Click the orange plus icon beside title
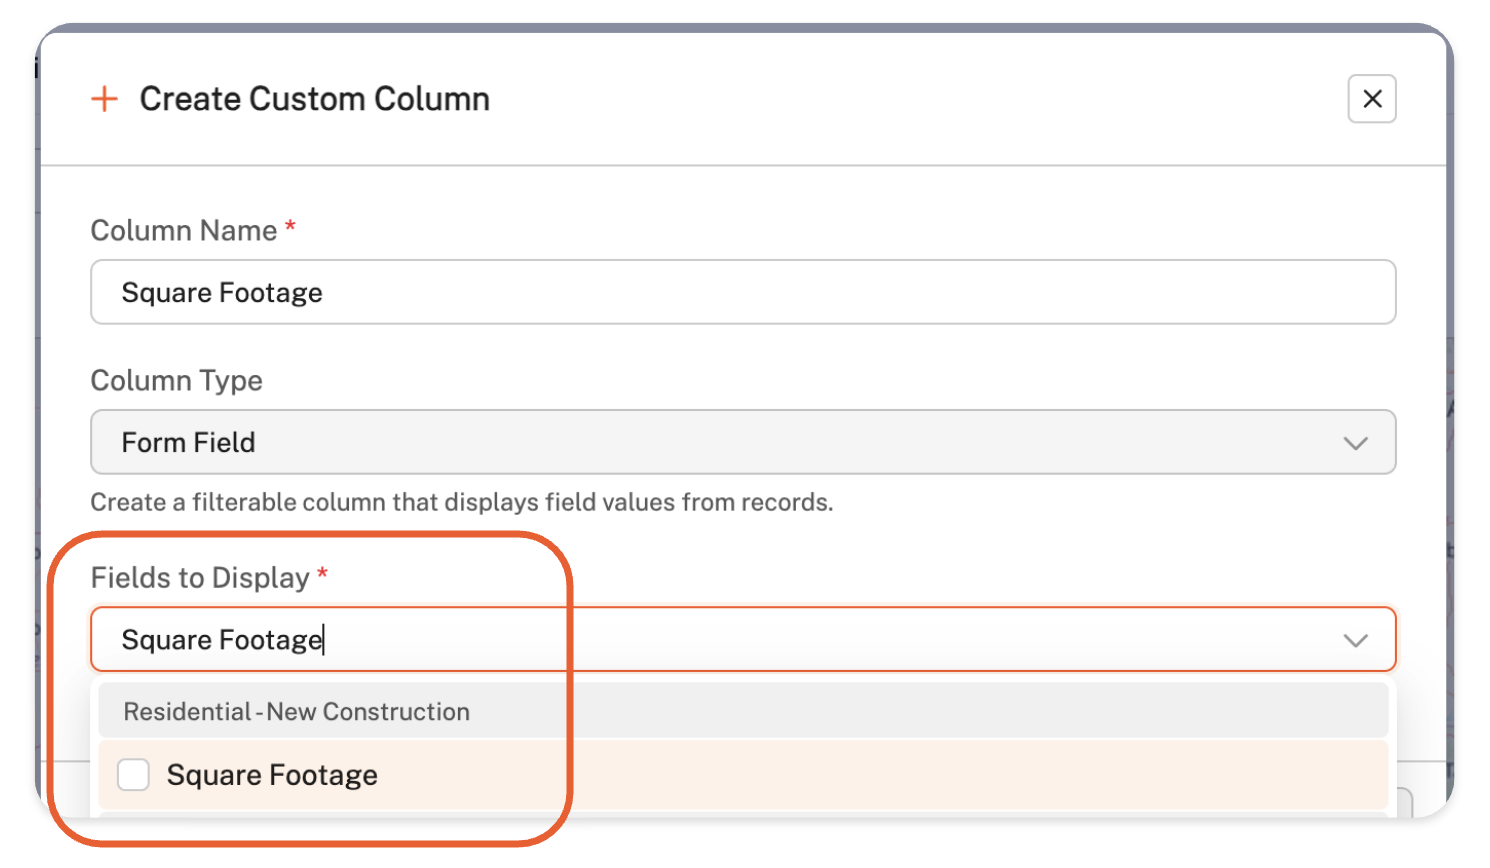The width and height of the screenshot is (1490, 868). point(104,99)
